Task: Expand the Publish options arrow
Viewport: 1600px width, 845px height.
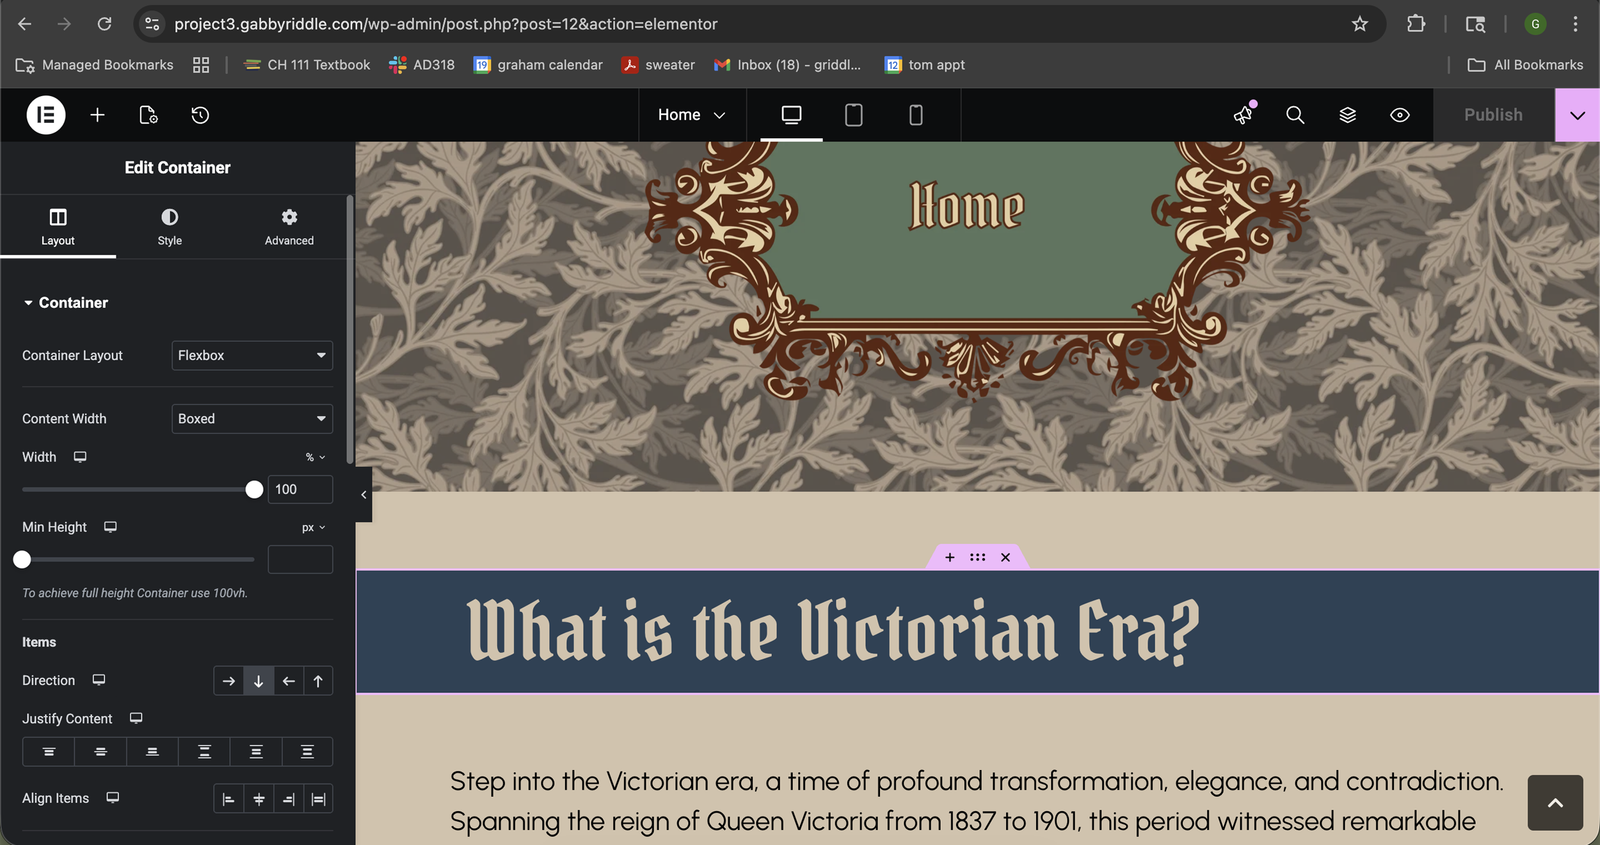Action: [1577, 115]
